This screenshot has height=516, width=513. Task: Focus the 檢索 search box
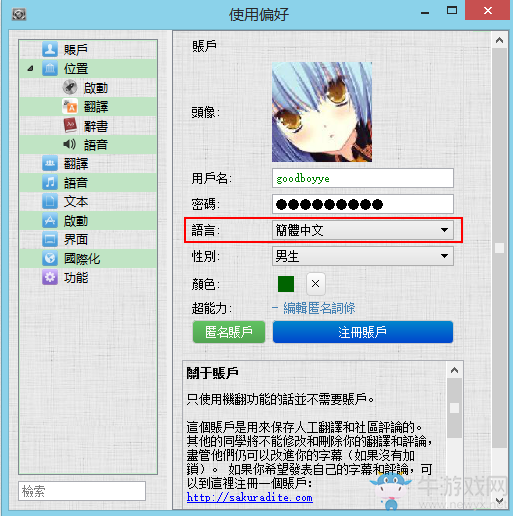click(x=82, y=491)
